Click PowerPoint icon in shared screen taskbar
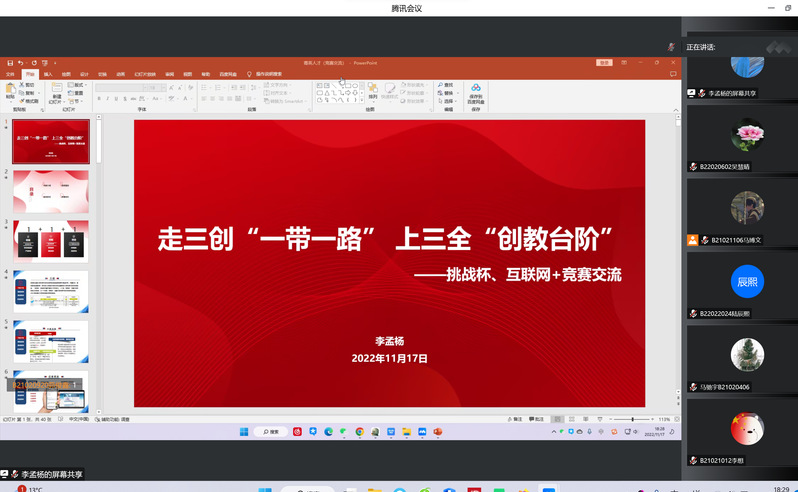Viewport: 798px width, 492px height. pyautogui.click(x=437, y=432)
